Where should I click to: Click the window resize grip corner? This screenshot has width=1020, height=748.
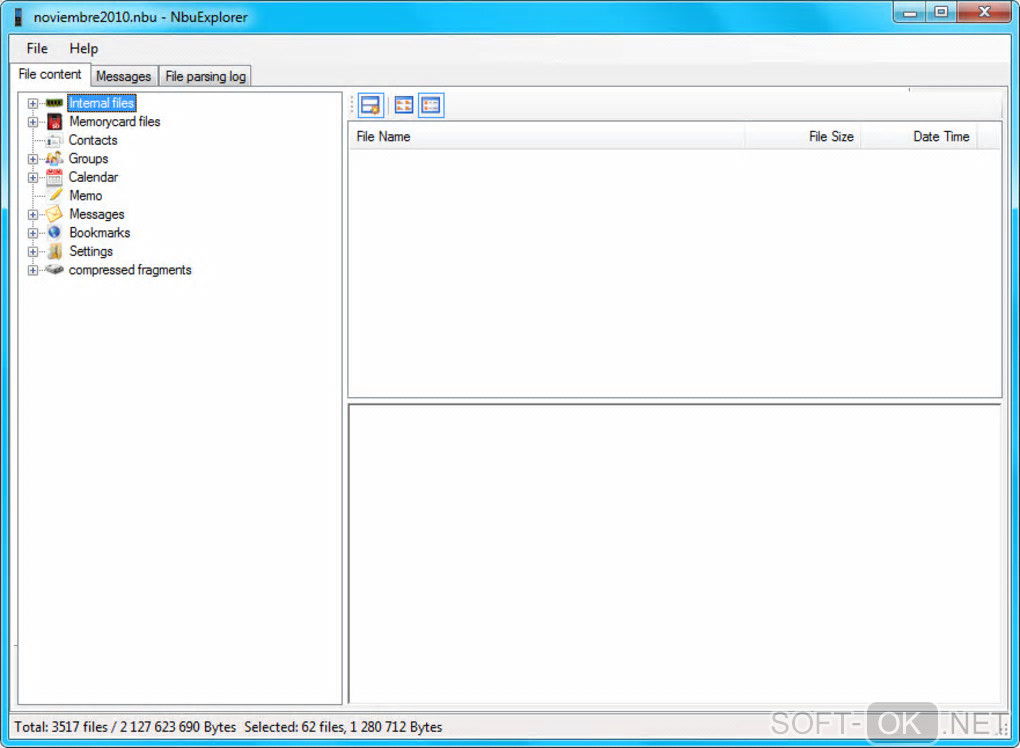pos(1002,730)
